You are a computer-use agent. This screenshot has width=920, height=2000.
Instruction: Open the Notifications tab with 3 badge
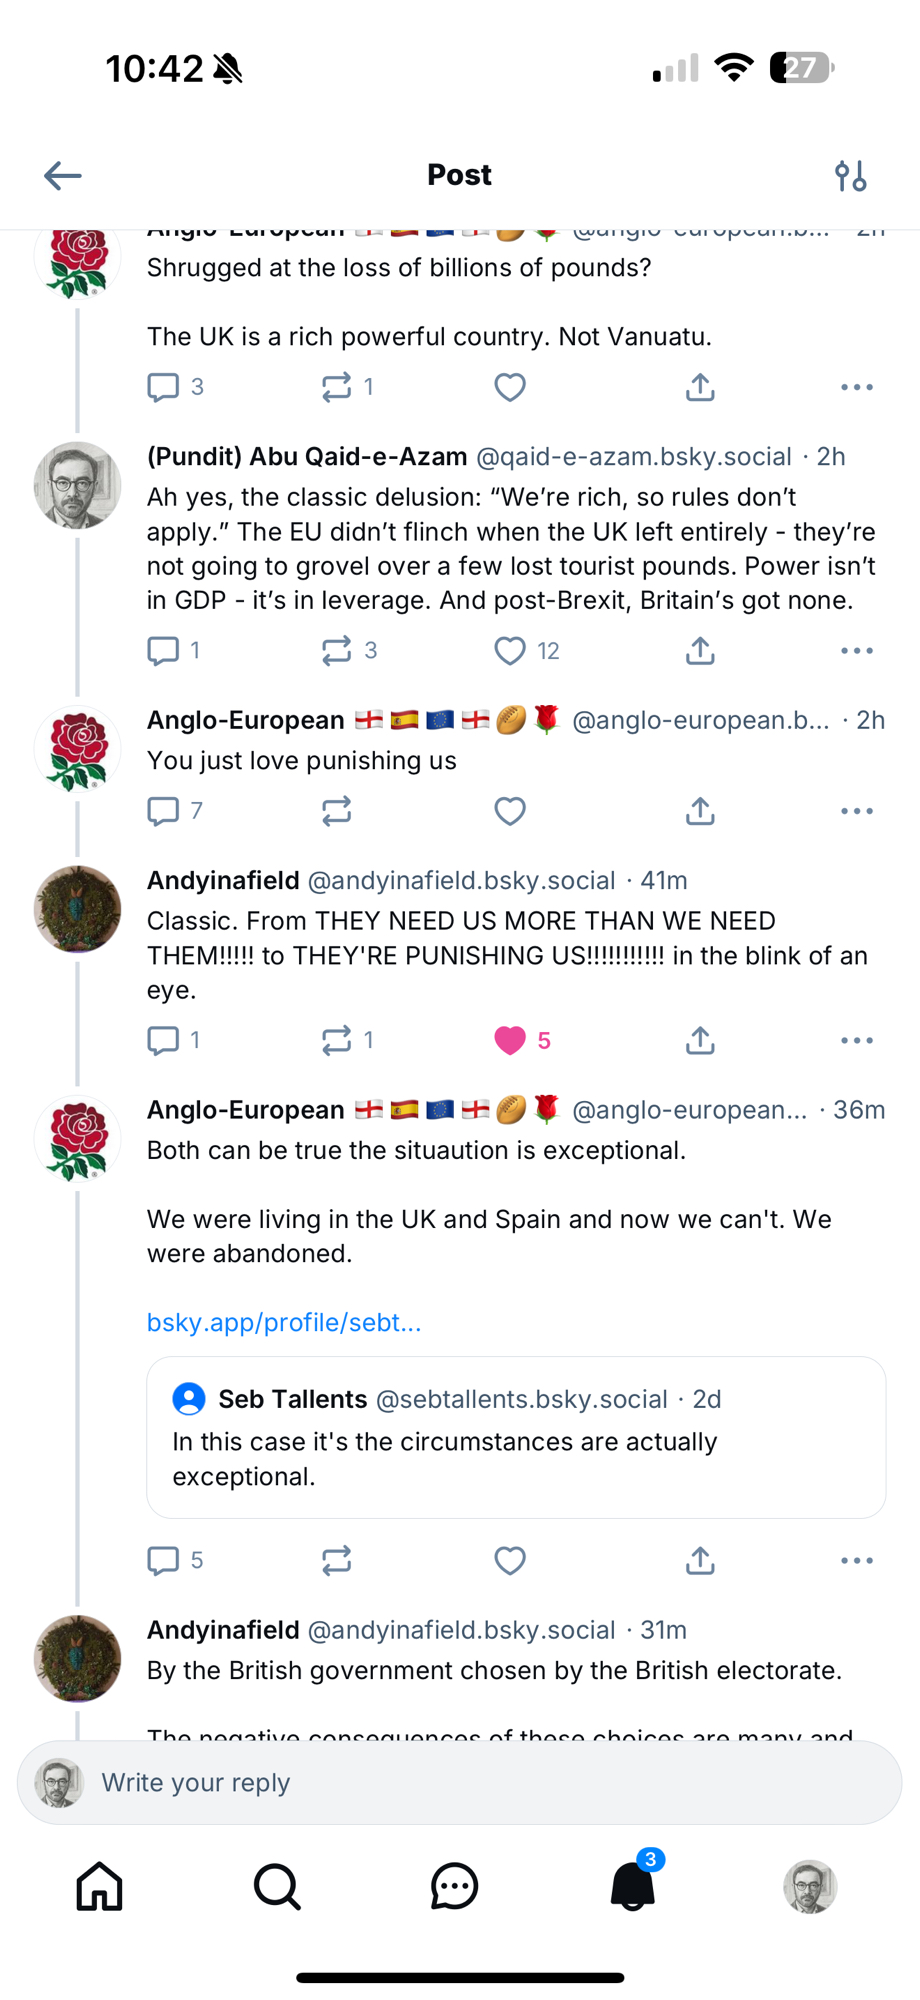(633, 1887)
